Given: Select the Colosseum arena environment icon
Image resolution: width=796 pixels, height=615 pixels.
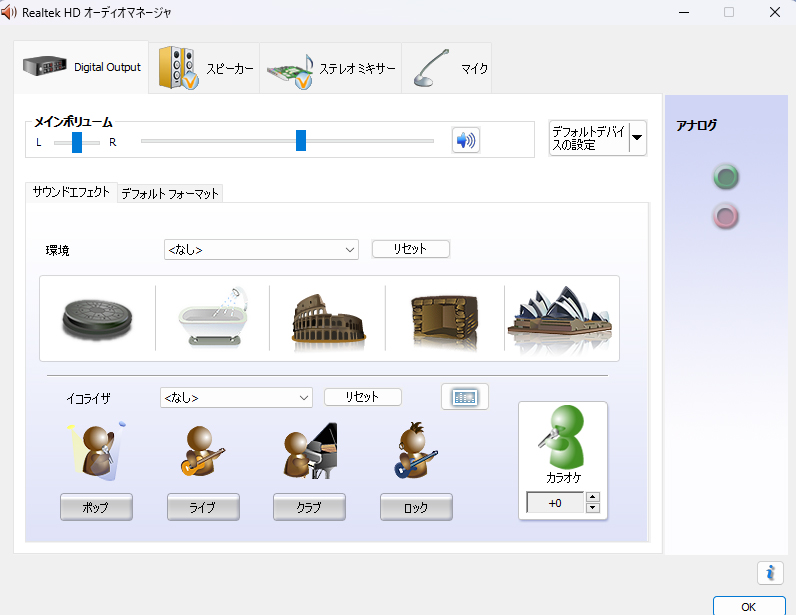Looking at the screenshot, I should [x=327, y=318].
